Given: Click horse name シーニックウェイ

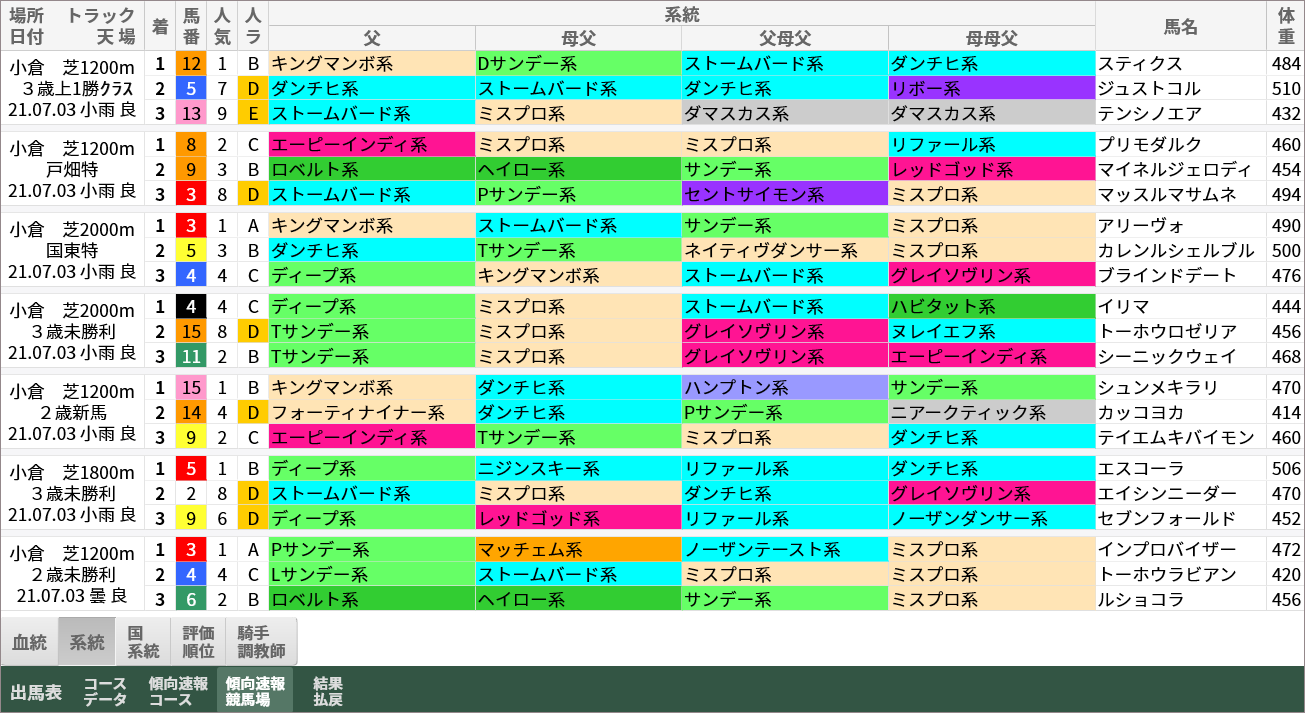Looking at the screenshot, I should [1167, 356].
